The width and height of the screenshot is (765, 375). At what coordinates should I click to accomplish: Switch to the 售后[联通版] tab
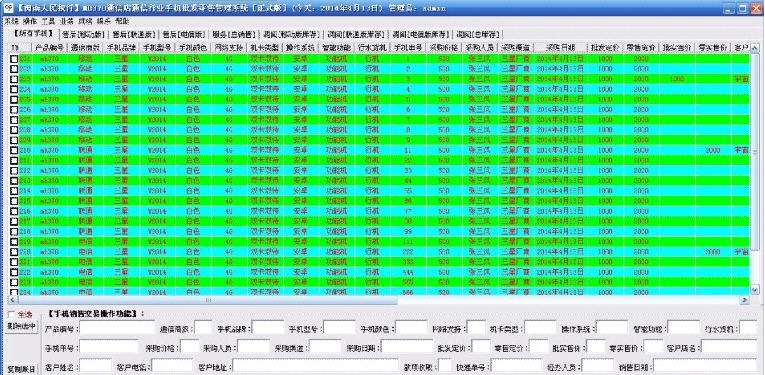point(133,35)
